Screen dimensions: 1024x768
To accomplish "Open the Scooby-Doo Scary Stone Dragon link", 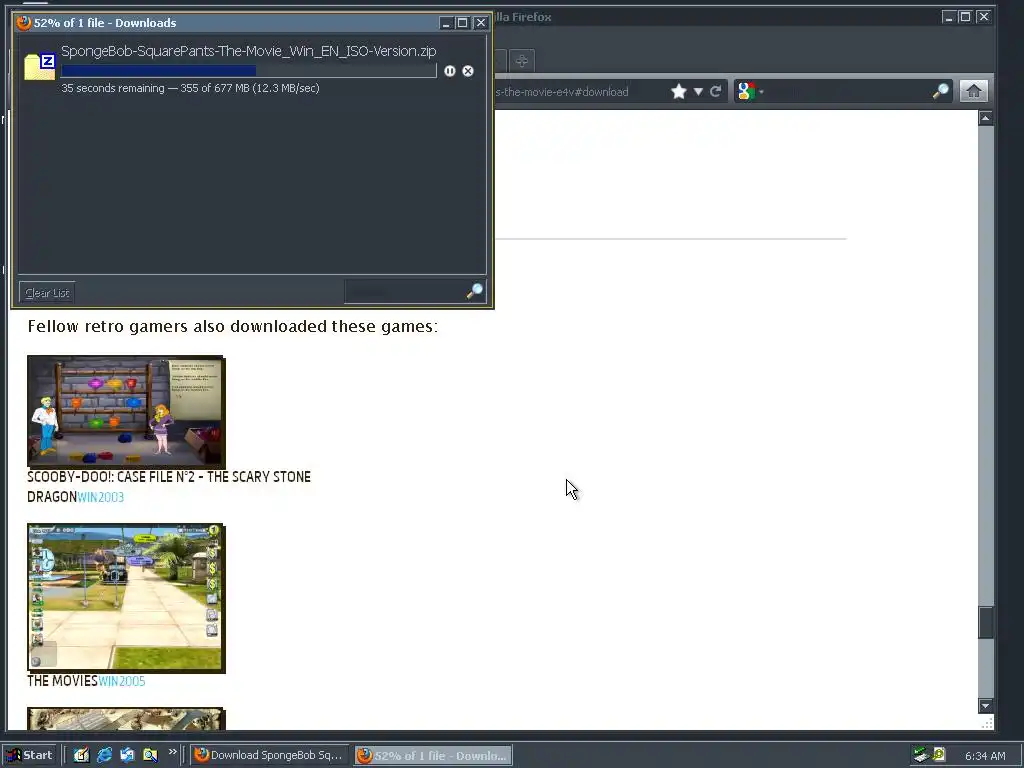I will pos(168,487).
